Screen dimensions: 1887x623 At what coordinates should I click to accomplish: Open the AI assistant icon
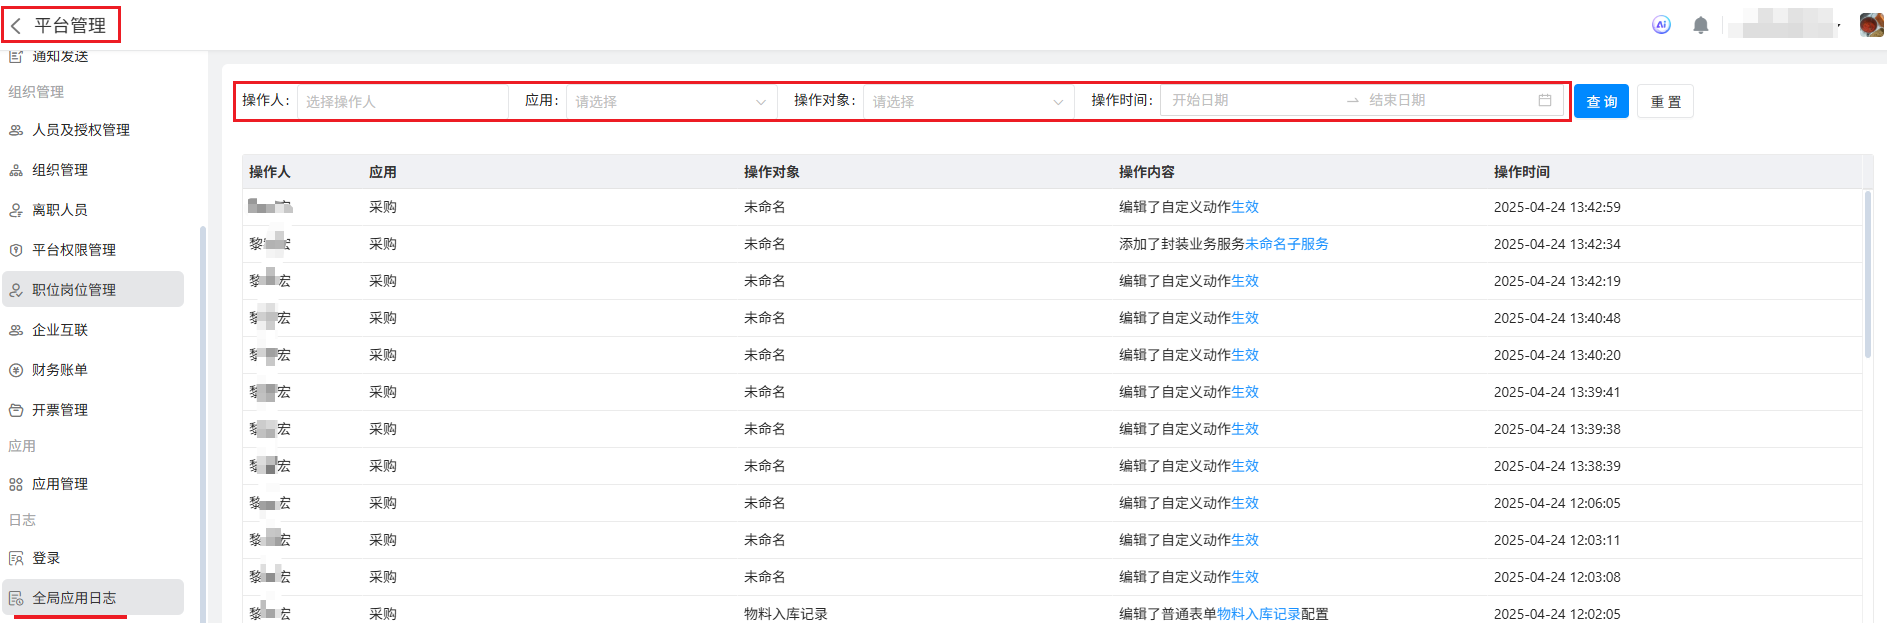tap(1661, 25)
